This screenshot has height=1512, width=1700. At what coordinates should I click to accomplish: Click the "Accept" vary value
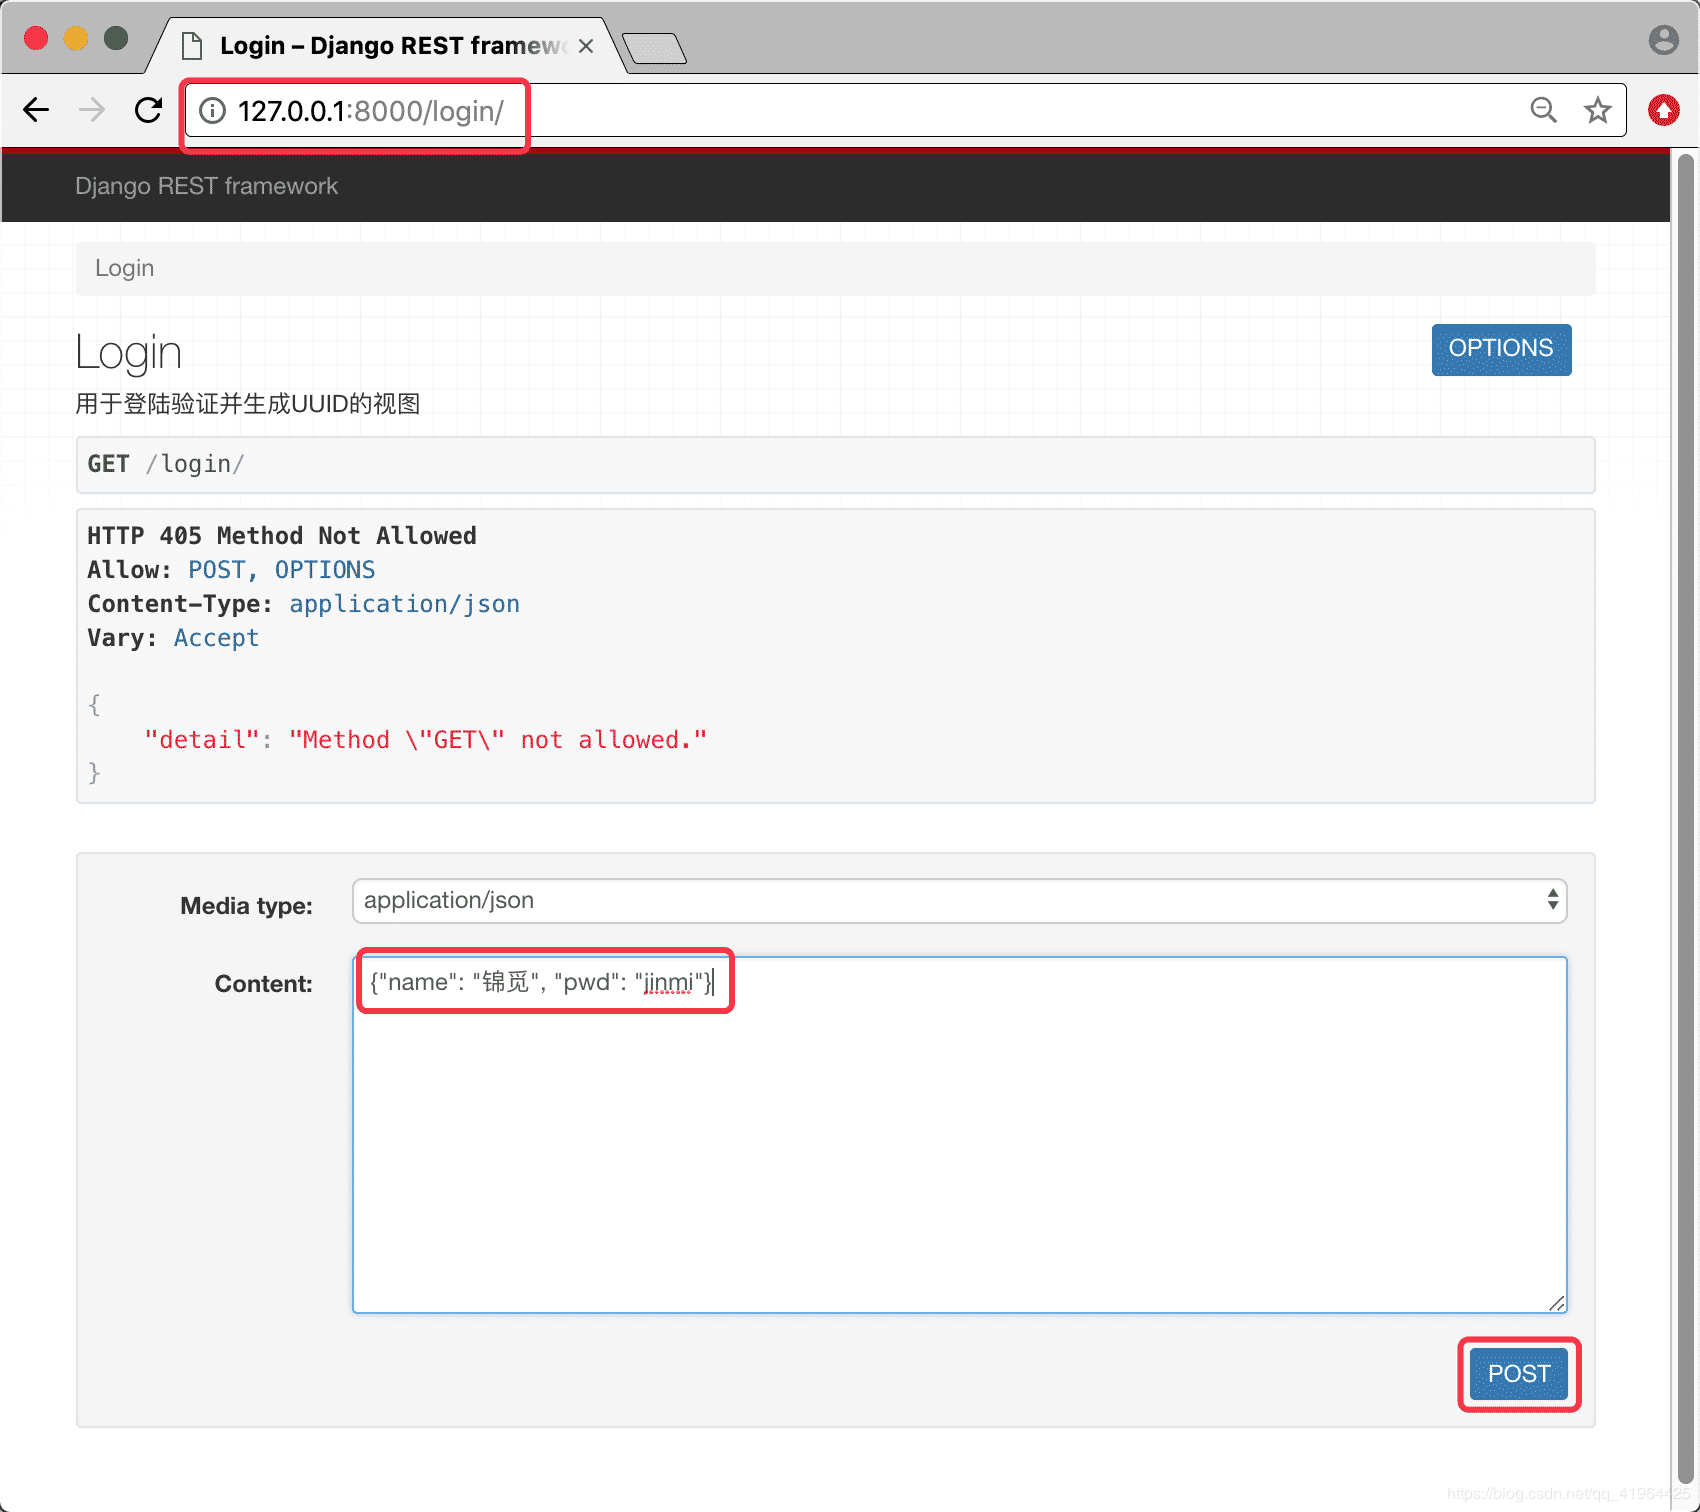[217, 638]
